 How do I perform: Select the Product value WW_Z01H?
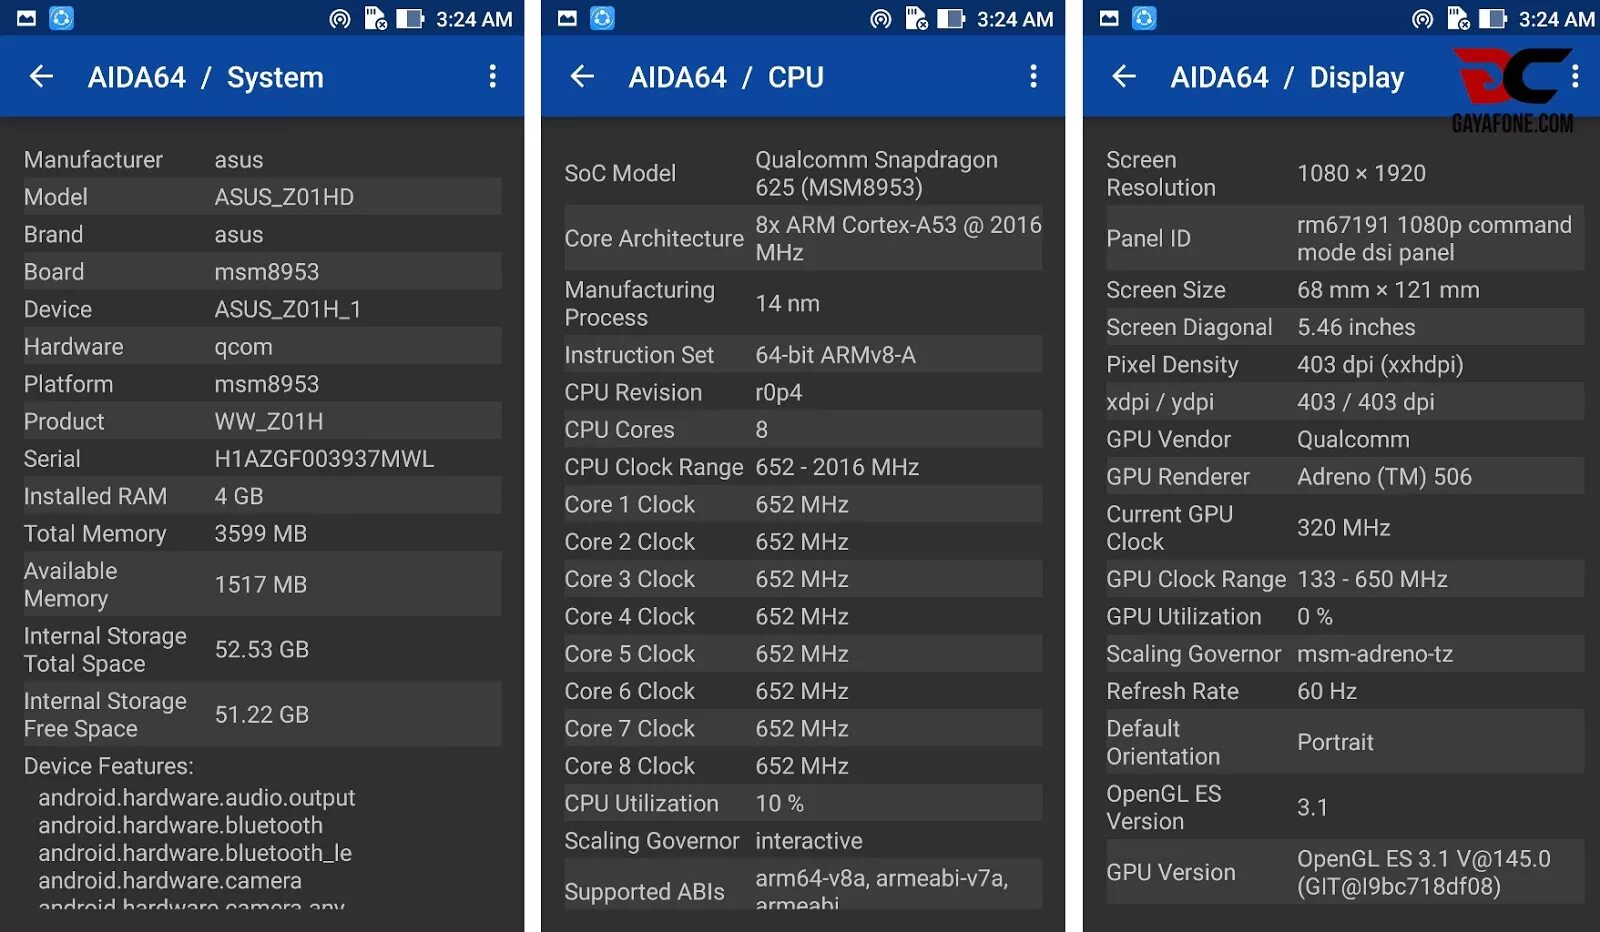269,422
